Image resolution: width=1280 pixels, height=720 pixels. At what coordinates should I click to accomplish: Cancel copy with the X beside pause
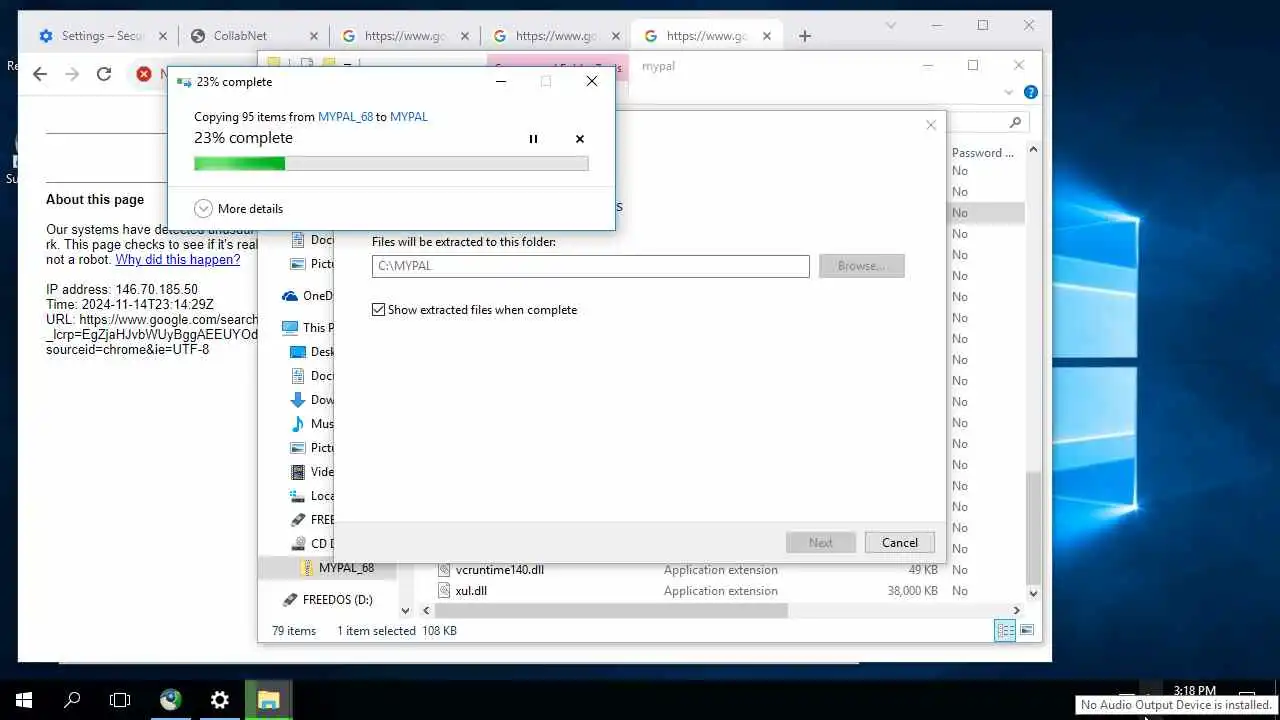pos(580,139)
